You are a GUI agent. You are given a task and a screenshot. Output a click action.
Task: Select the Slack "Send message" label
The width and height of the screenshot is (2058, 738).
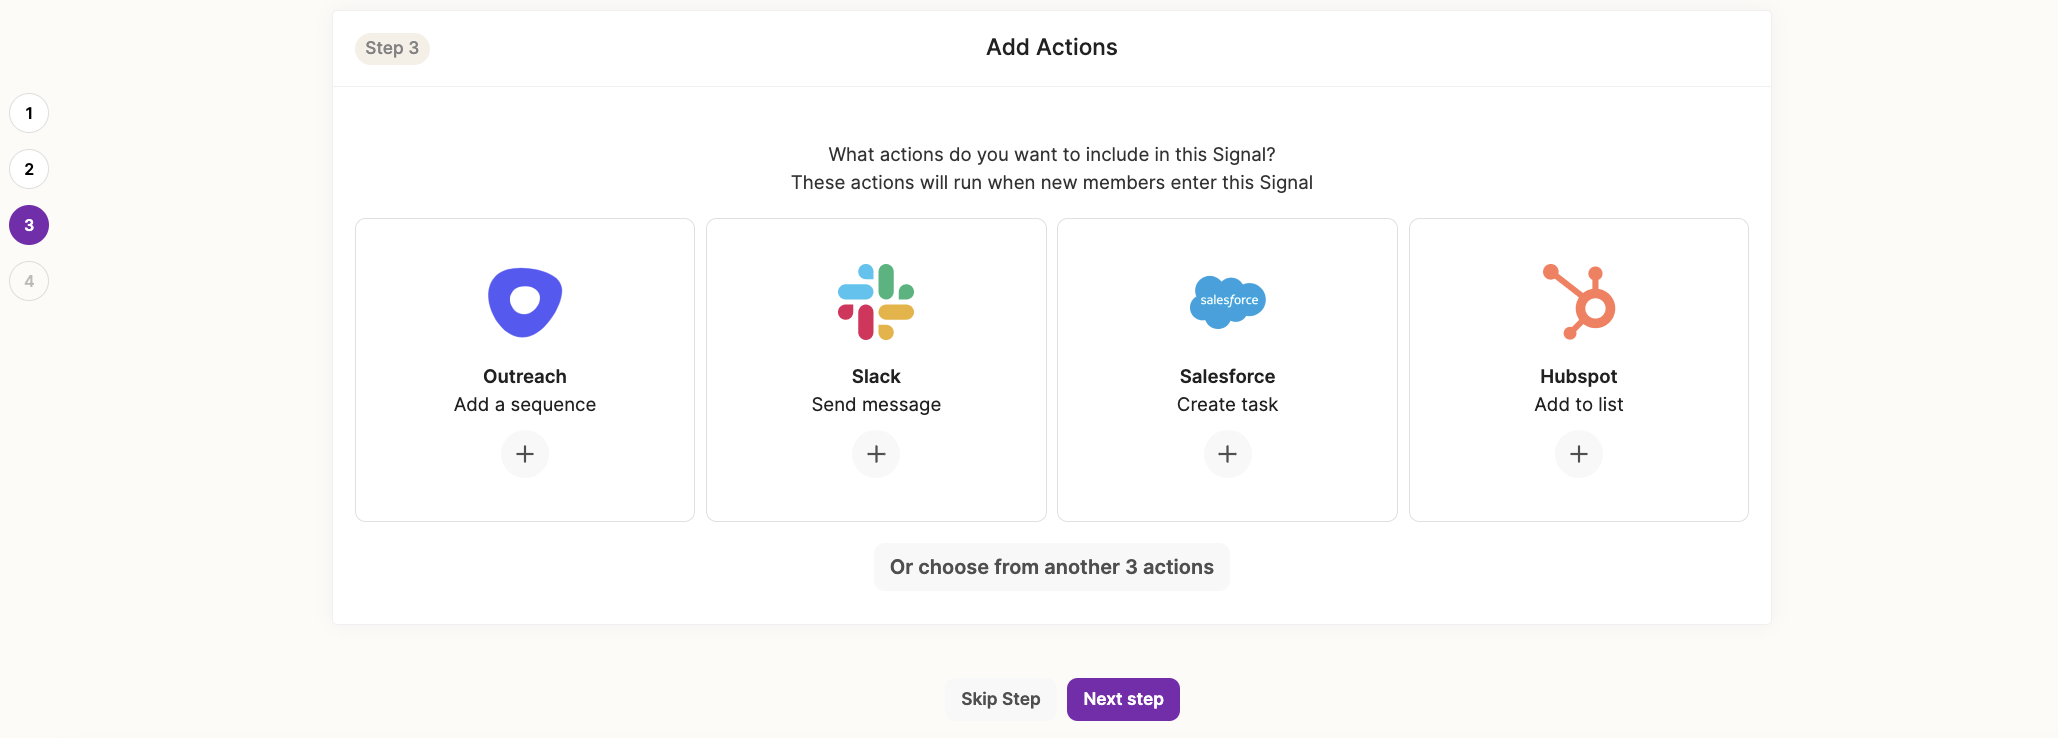tap(876, 404)
